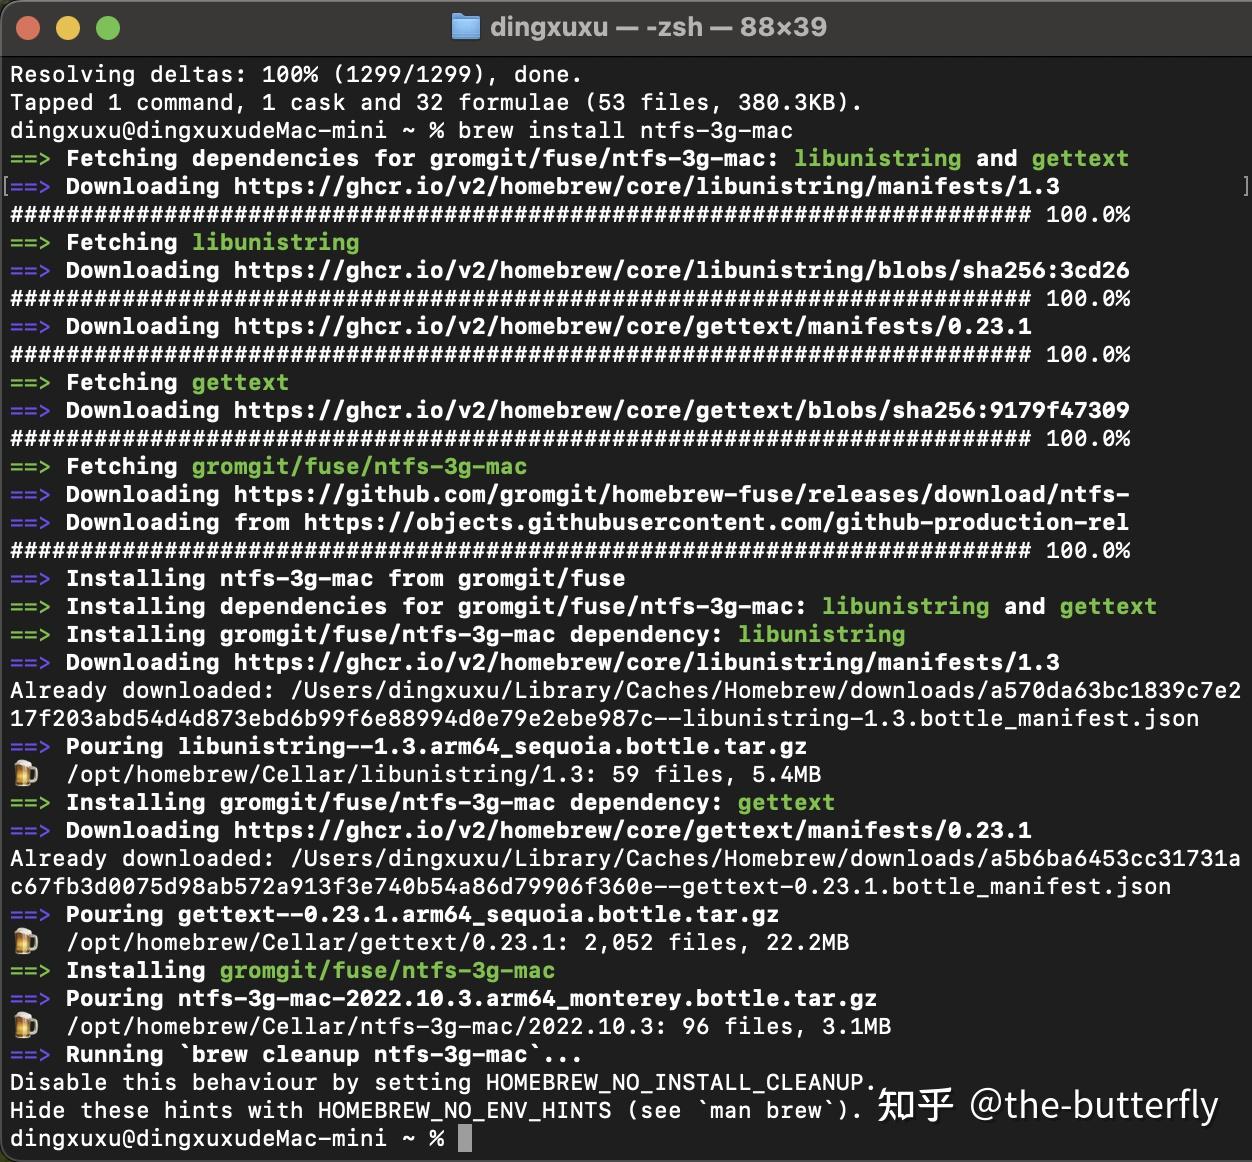The width and height of the screenshot is (1252, 1162).
Task: Close the terminal window with the red button
Action: (x=28, y=27)
